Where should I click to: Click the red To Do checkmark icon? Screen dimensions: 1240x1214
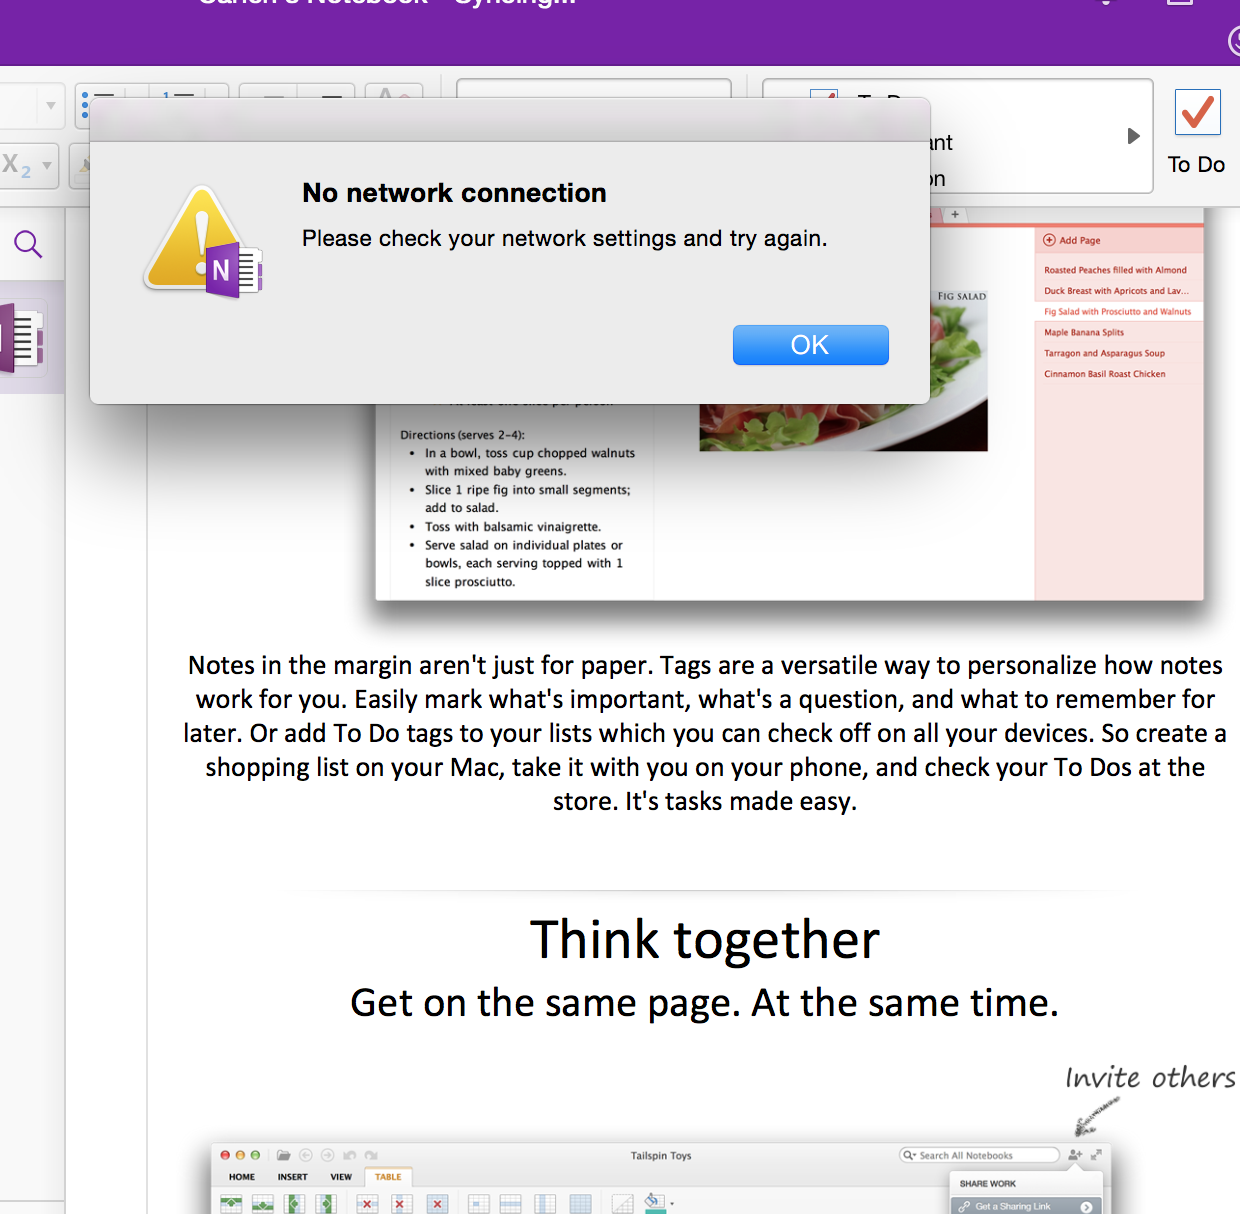click(x=1197, y=112)
